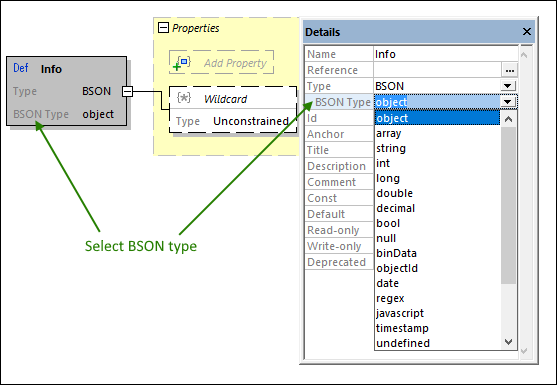Select the Wildcard Type Unconstrained row
Screen dimensions: 557x385
click(x=233, y=121)
